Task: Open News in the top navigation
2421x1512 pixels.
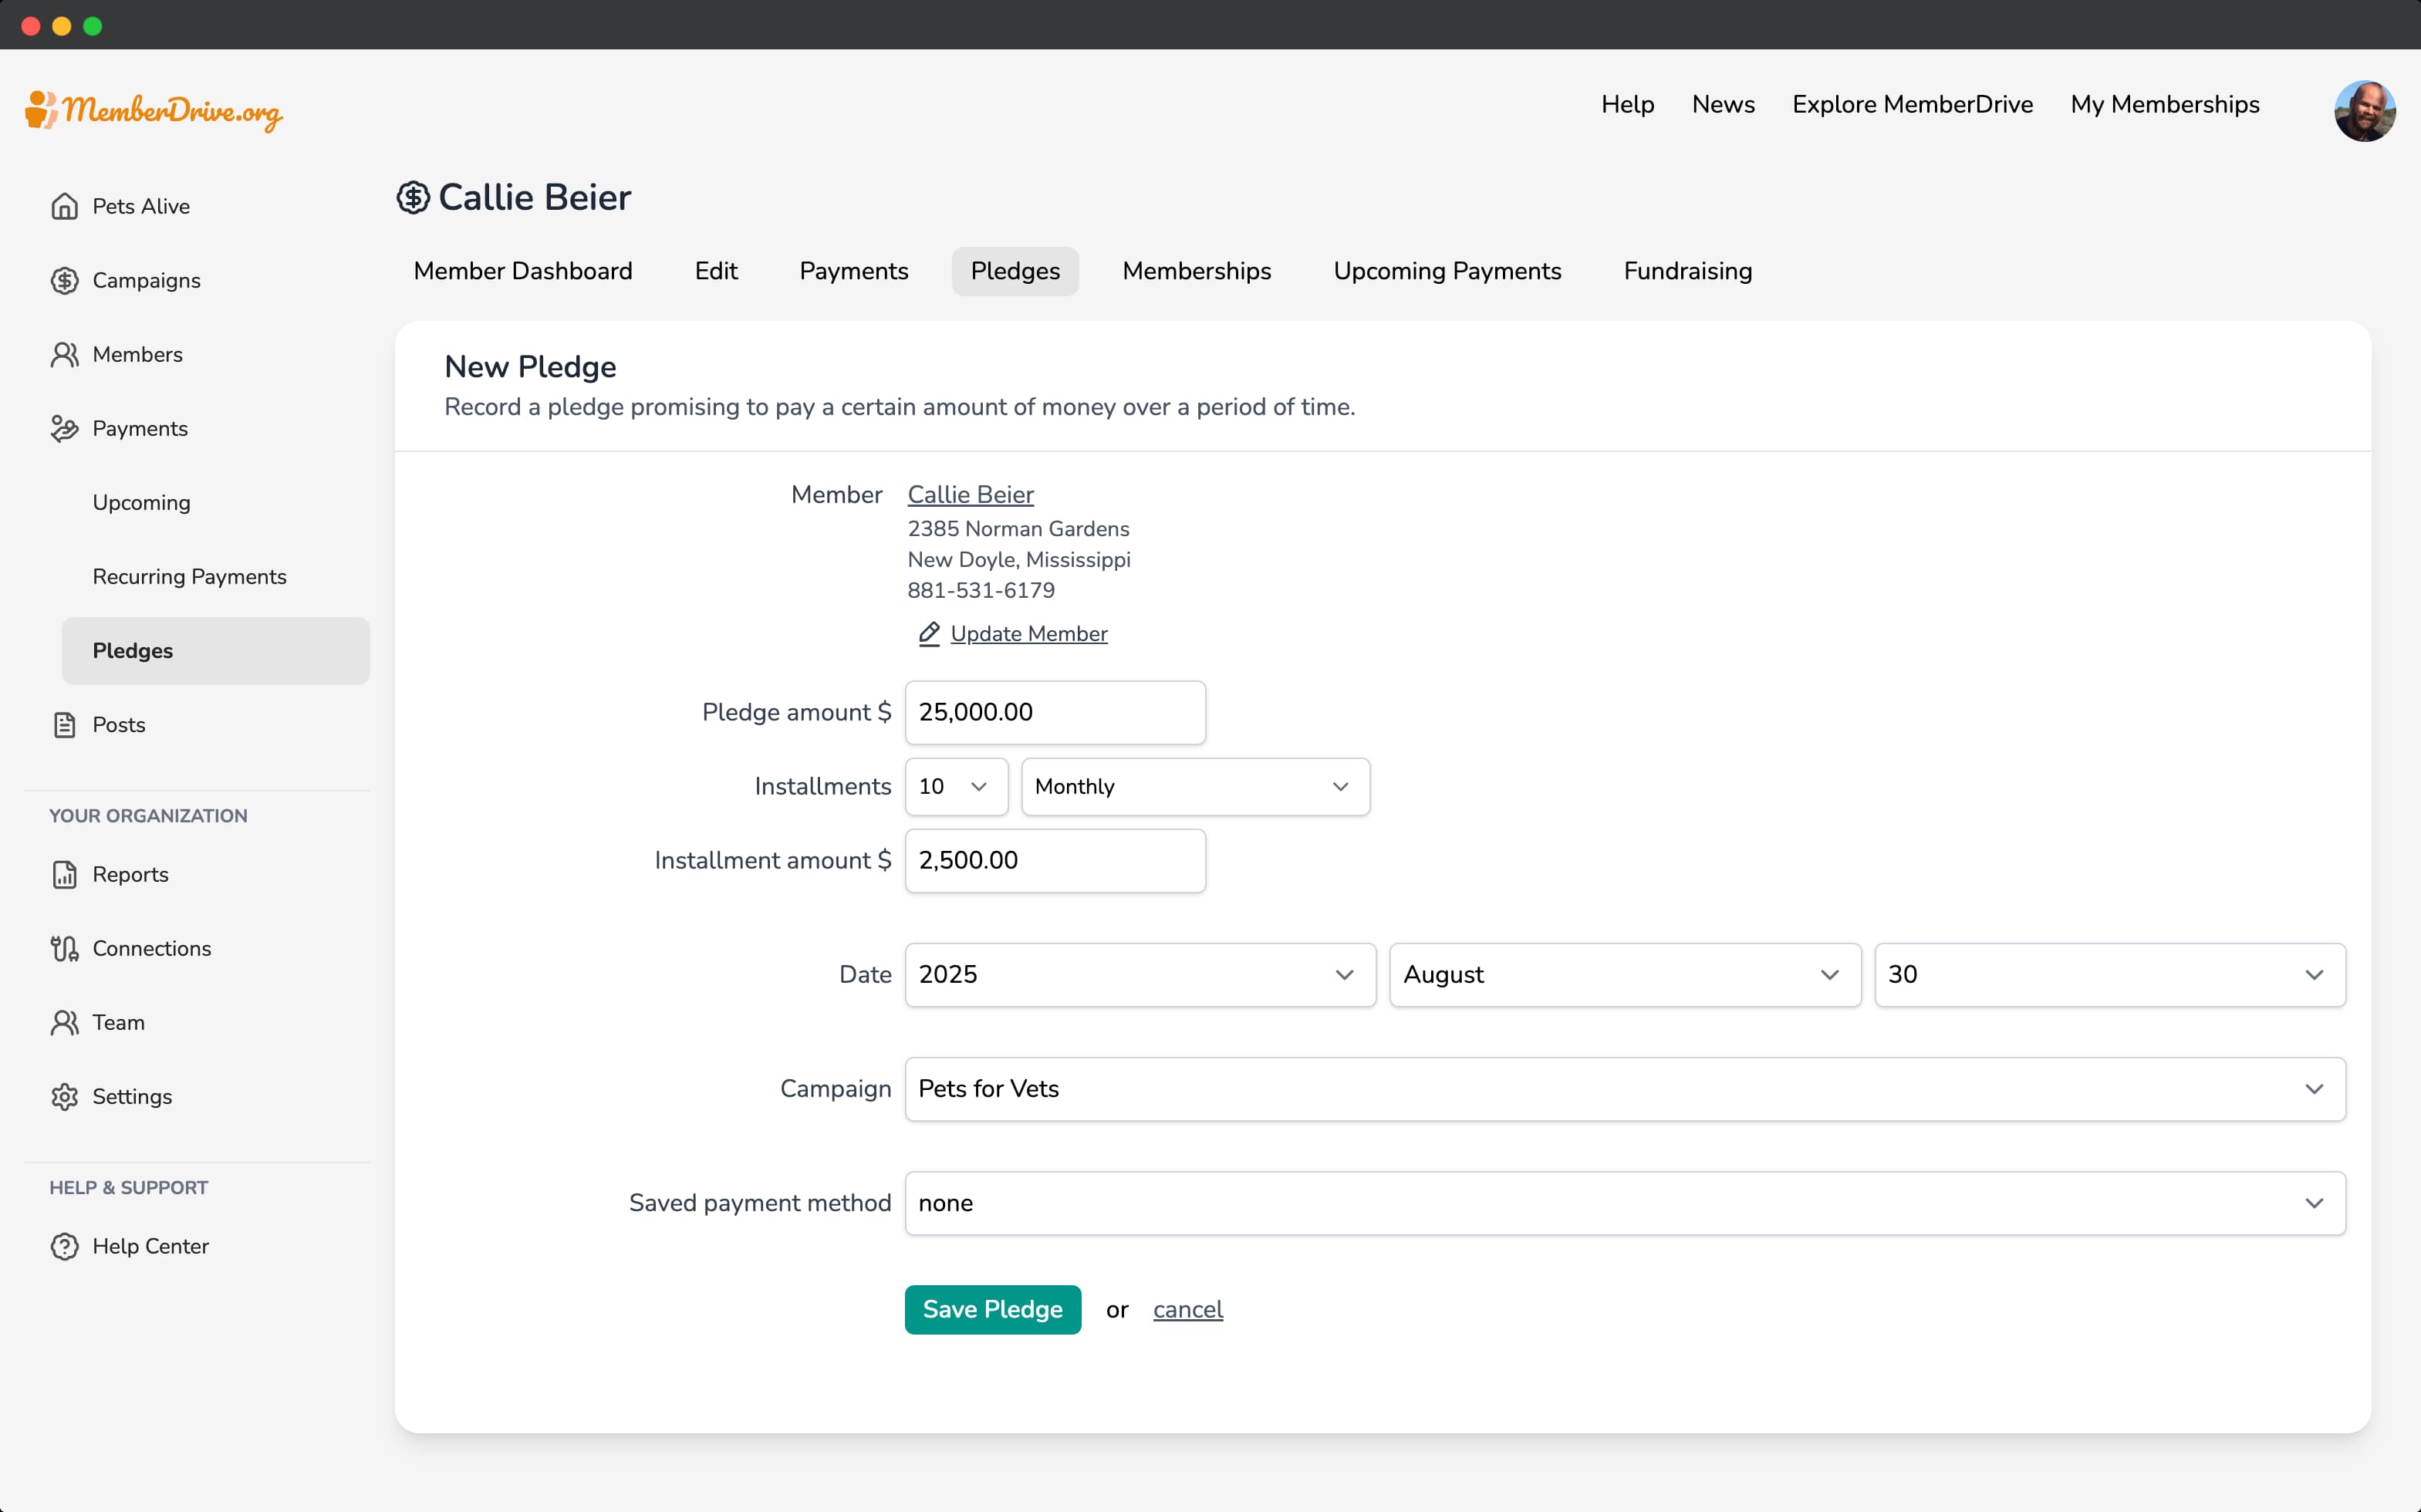Action: tap(1723, 104)
